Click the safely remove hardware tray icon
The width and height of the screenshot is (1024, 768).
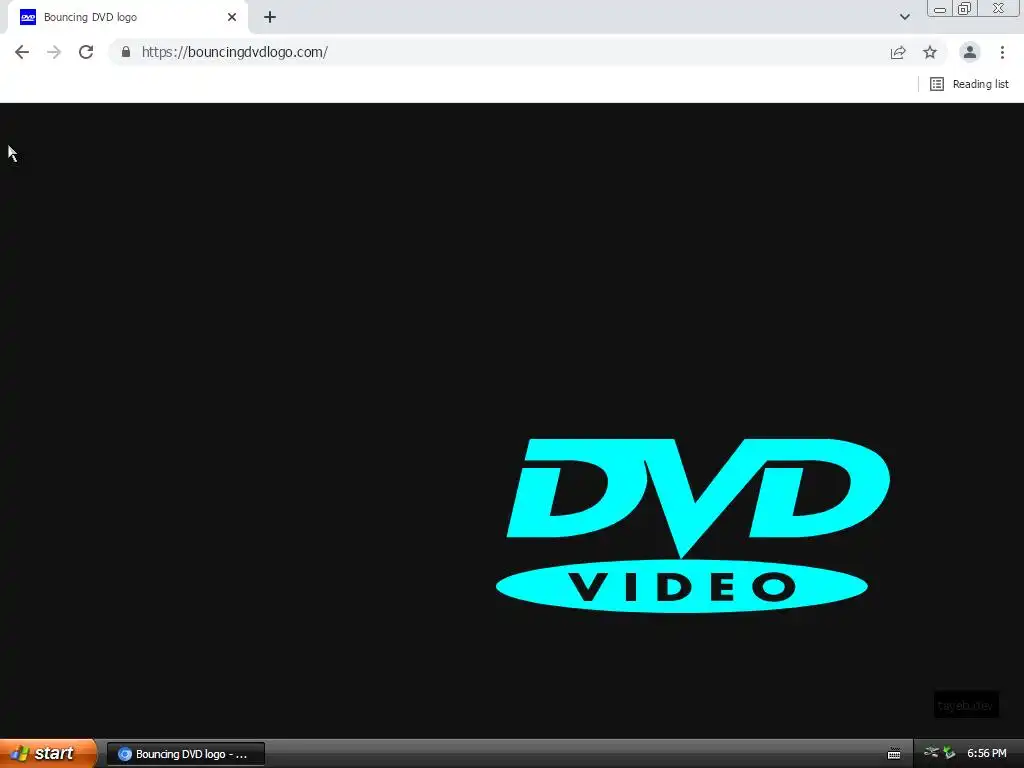[x=949, y=753]
